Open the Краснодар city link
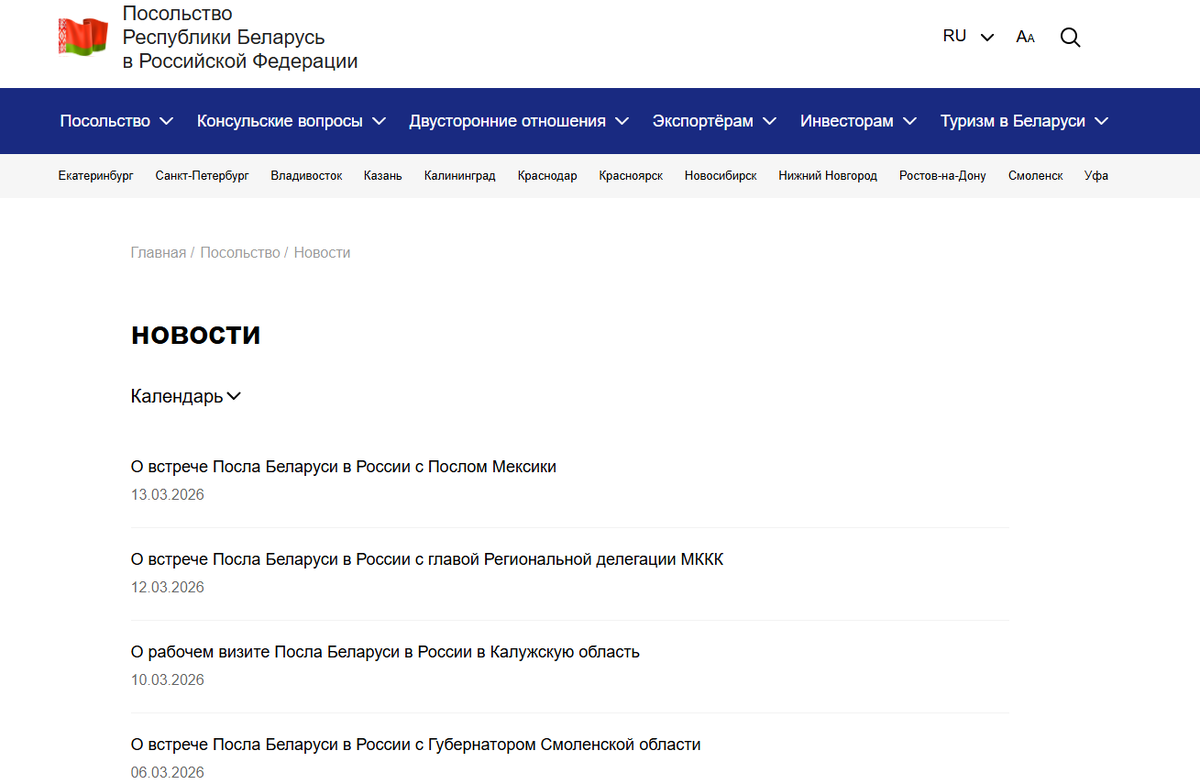 (547, 176)
